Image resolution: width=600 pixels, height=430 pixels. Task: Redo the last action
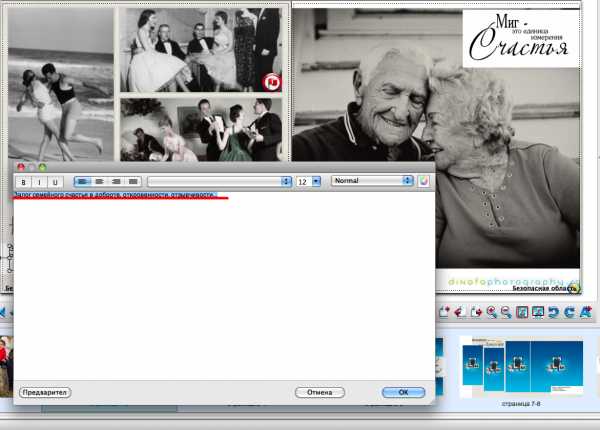tap(569, 312)
